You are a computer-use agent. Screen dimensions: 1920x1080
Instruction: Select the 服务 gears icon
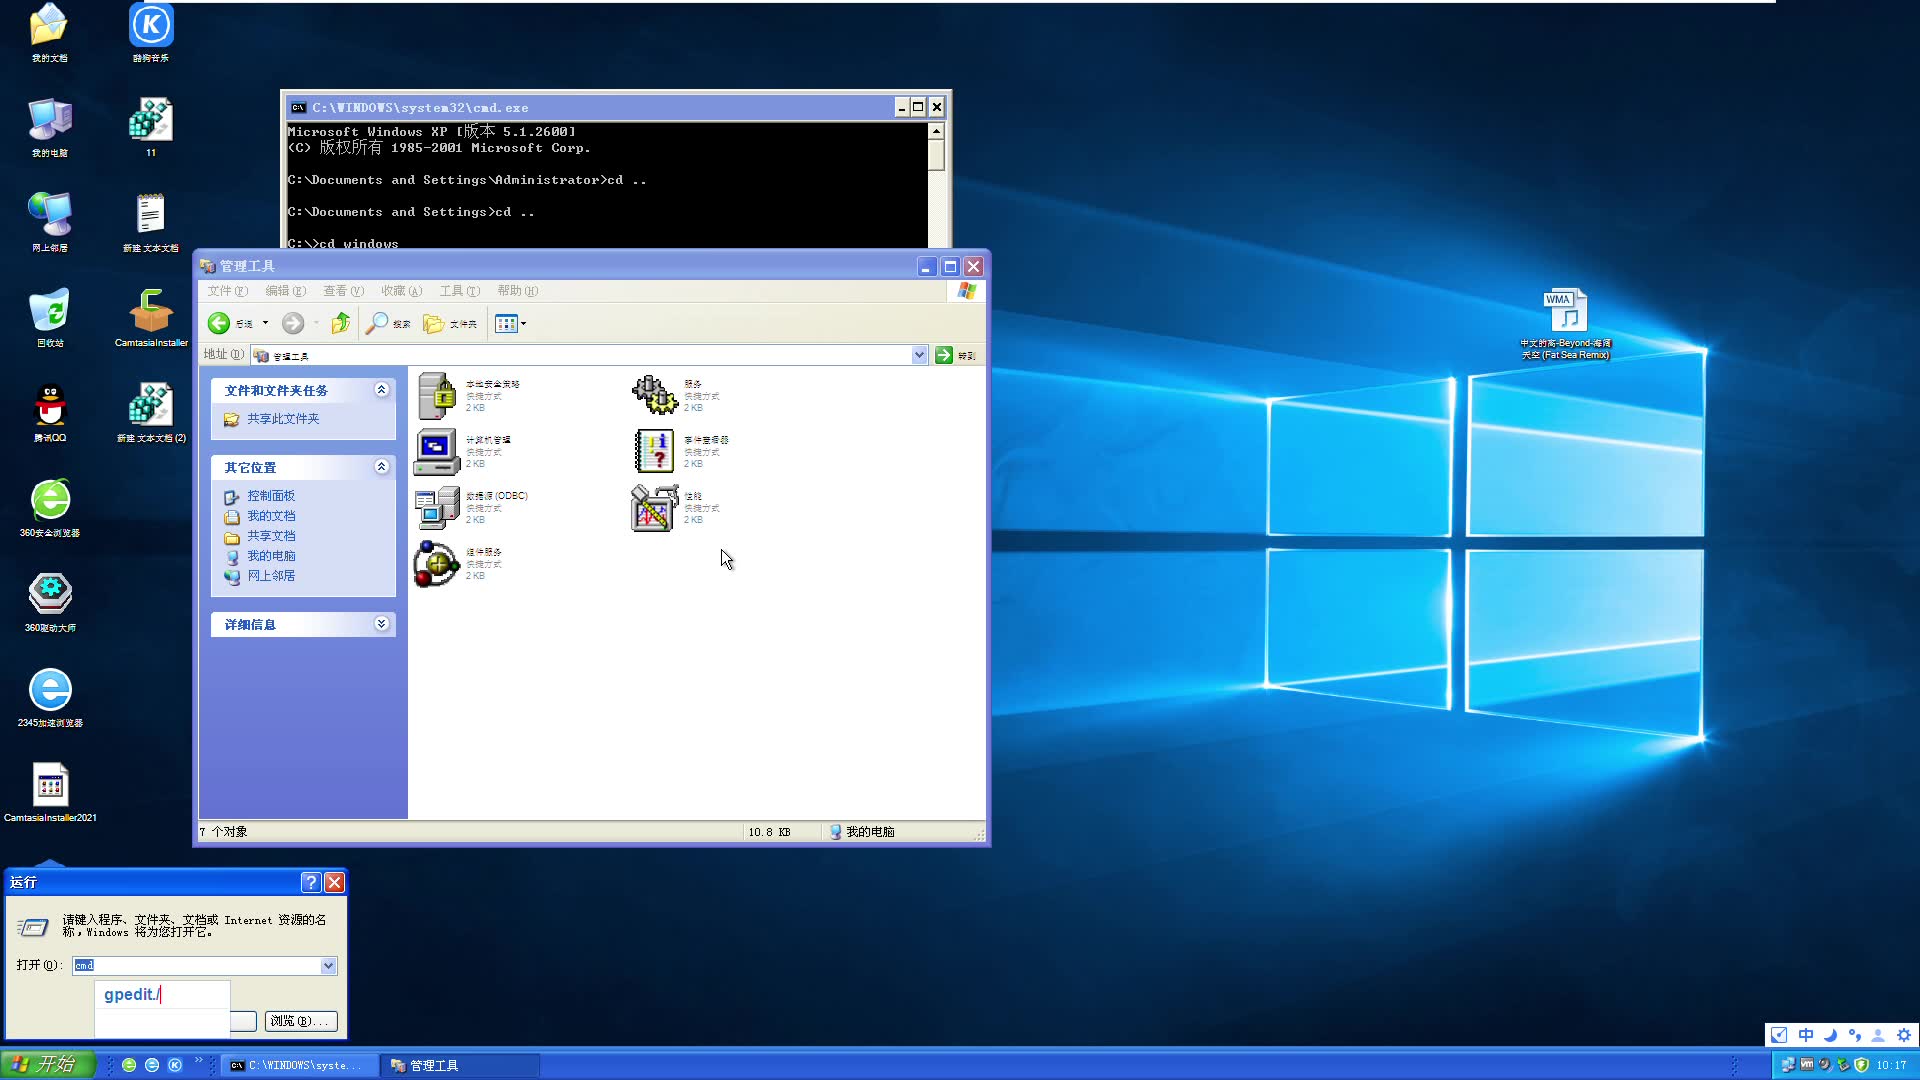pos(655,395)
